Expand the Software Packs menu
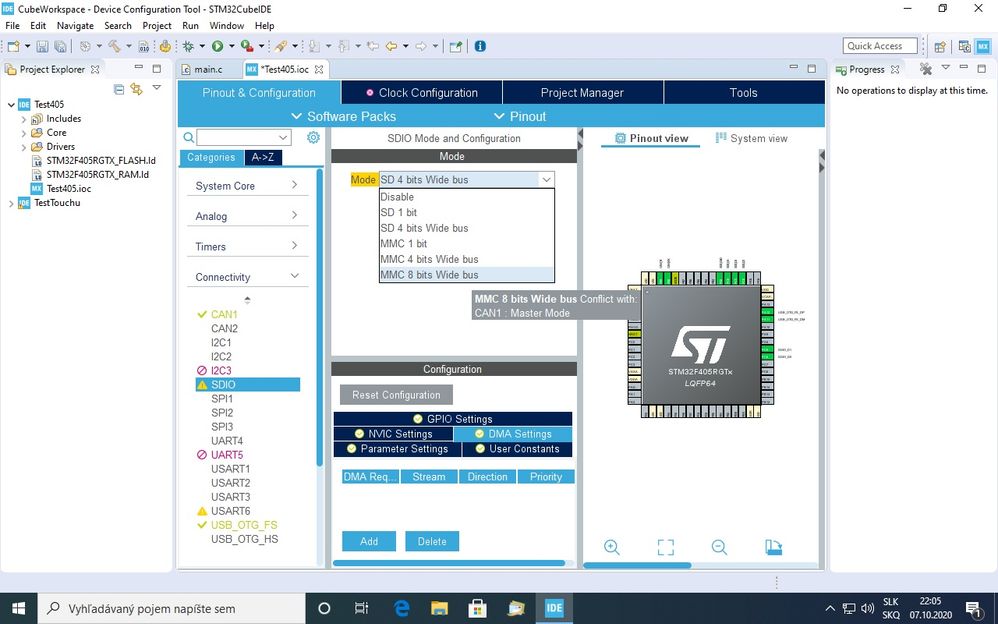 point(344,117)
